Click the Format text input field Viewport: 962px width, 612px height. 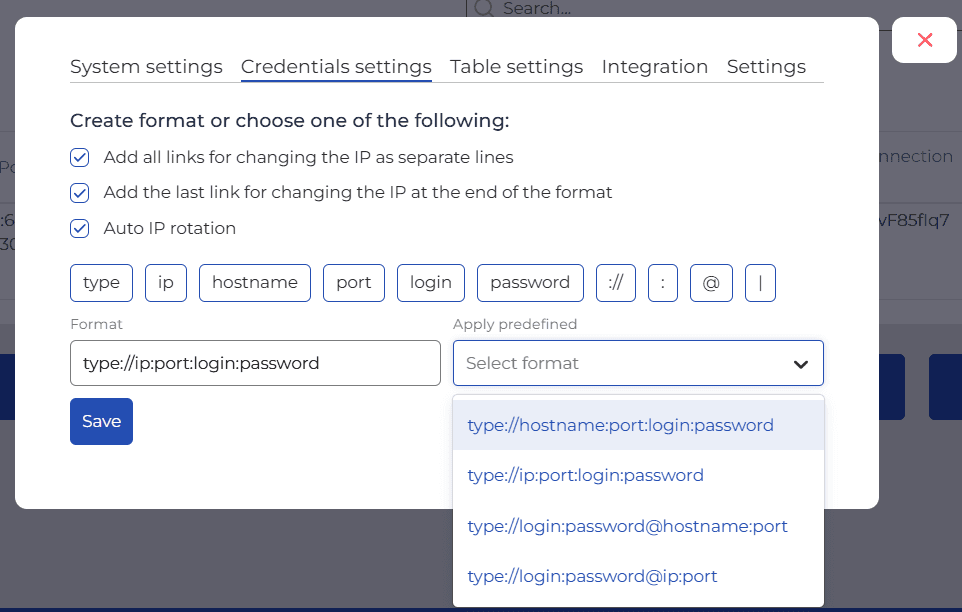255,363
